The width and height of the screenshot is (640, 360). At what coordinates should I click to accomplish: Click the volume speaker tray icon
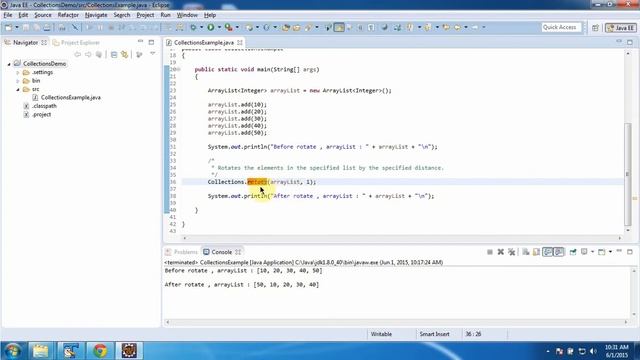593,351
